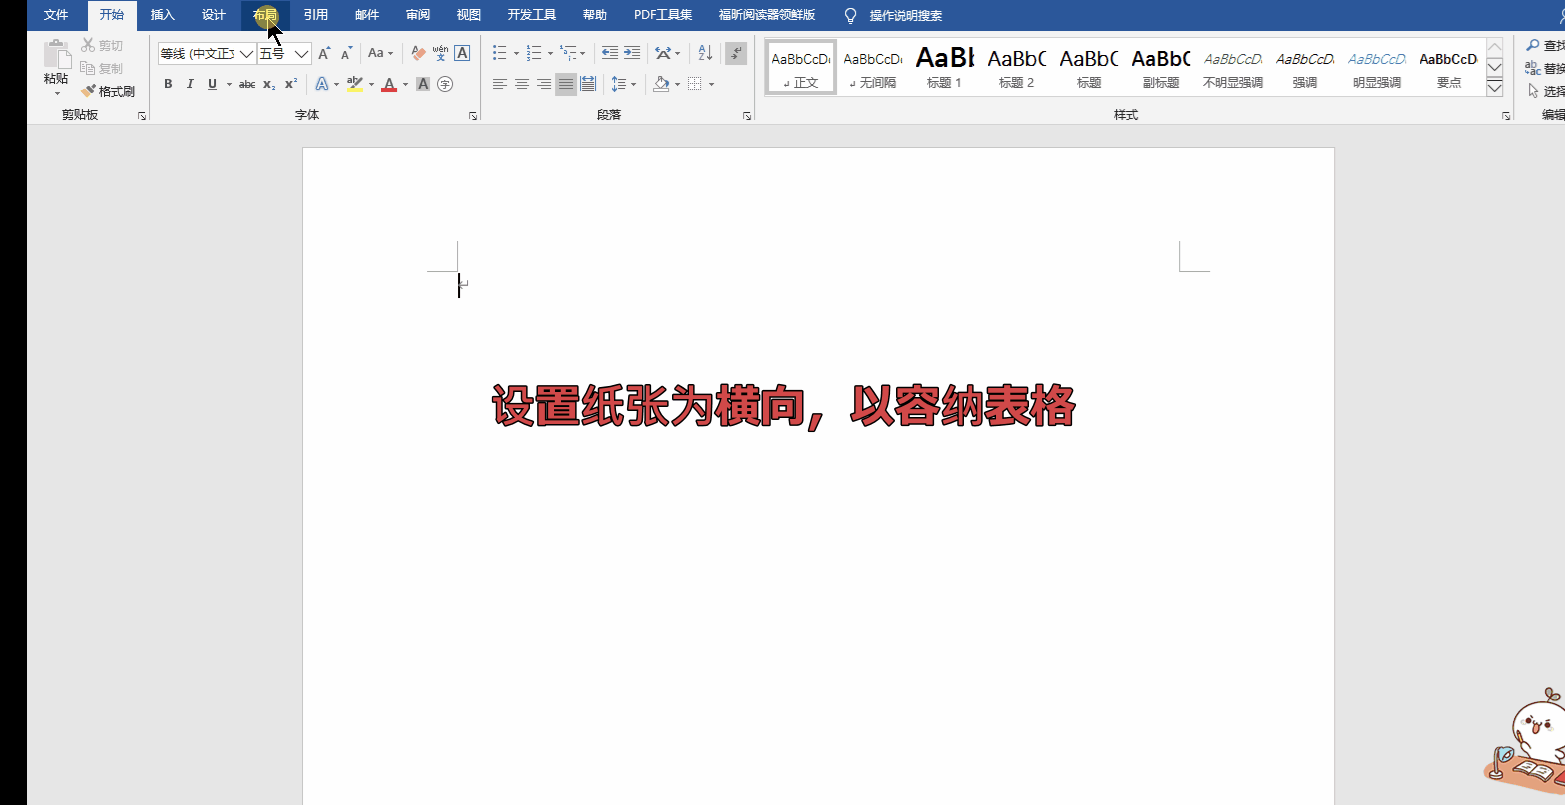Viewport: 1565px width, 805px height.
Task: Click the increase indent icon
Action: pos(632,52)
